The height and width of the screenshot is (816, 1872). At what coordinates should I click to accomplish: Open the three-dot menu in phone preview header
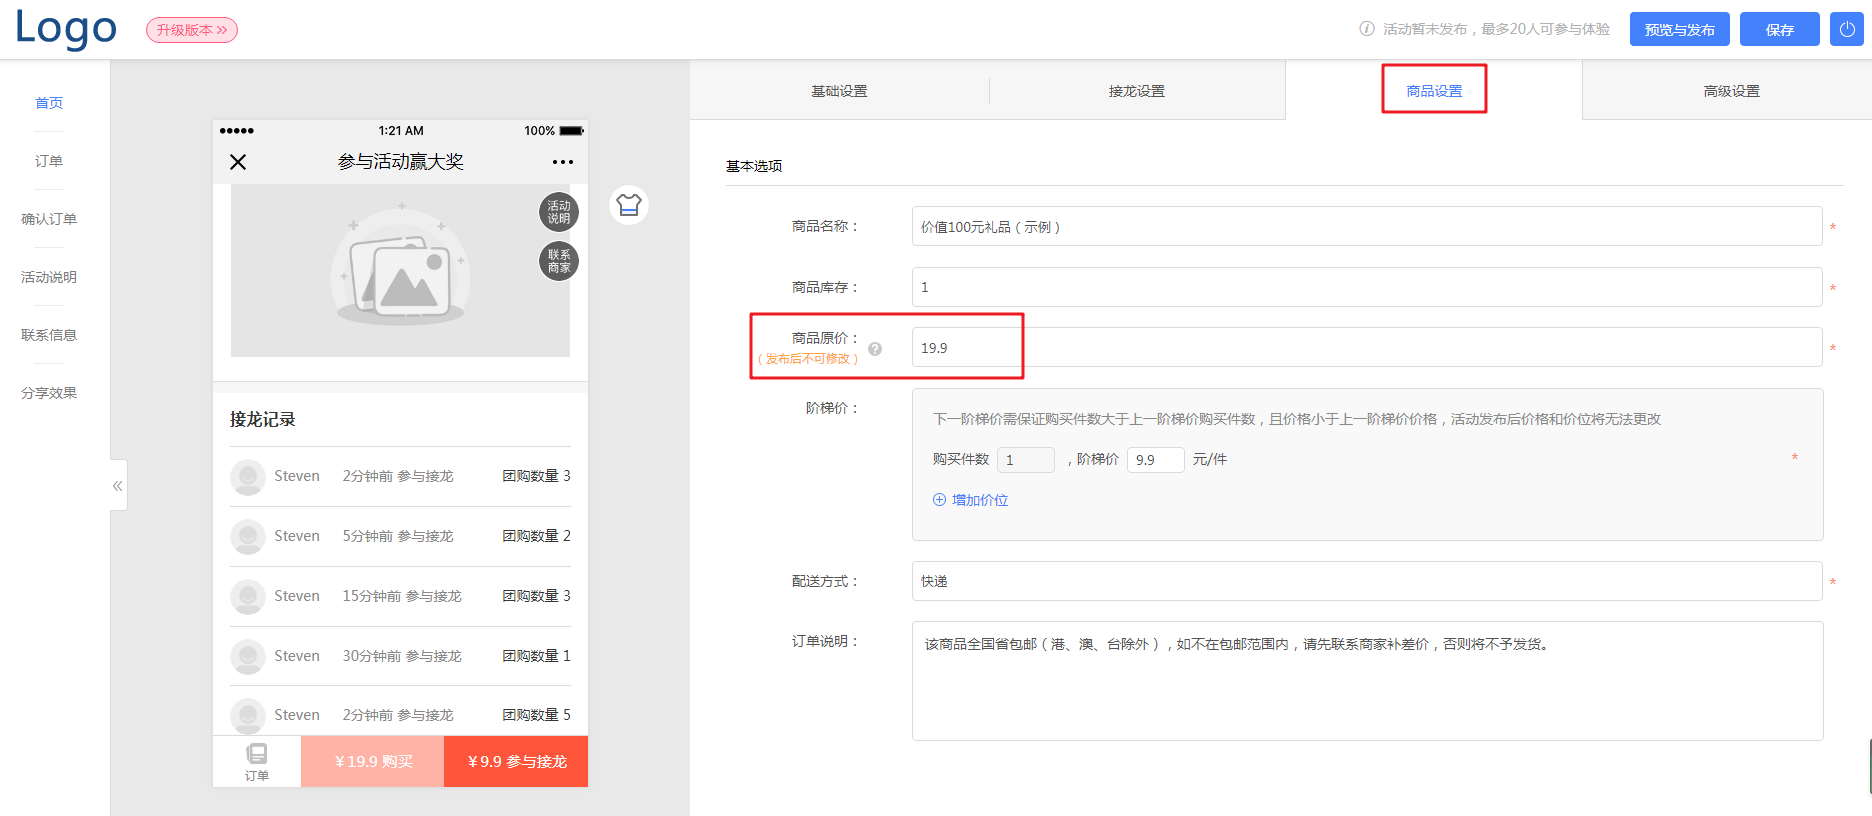point(563,162)
